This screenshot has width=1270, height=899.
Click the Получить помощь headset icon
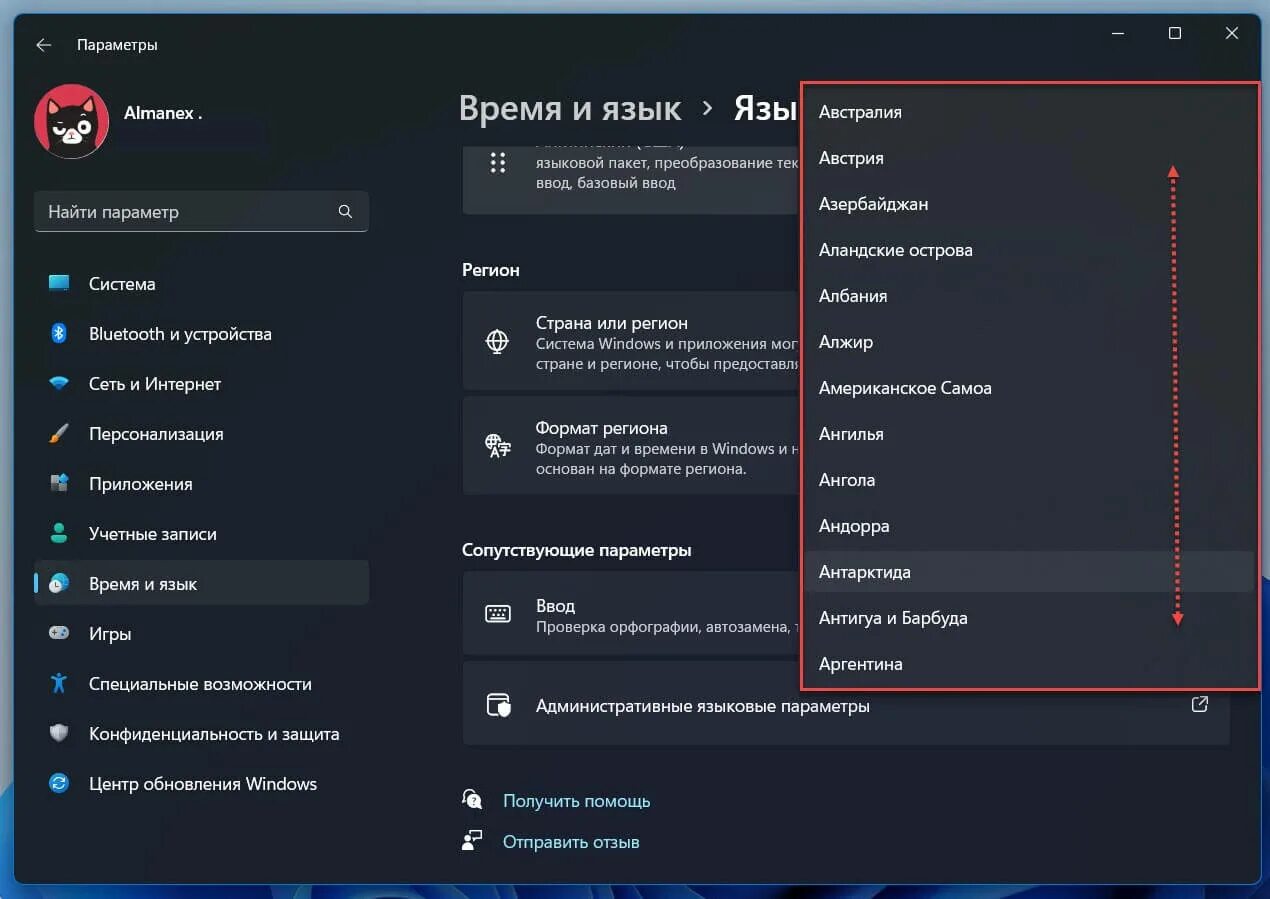472,800
